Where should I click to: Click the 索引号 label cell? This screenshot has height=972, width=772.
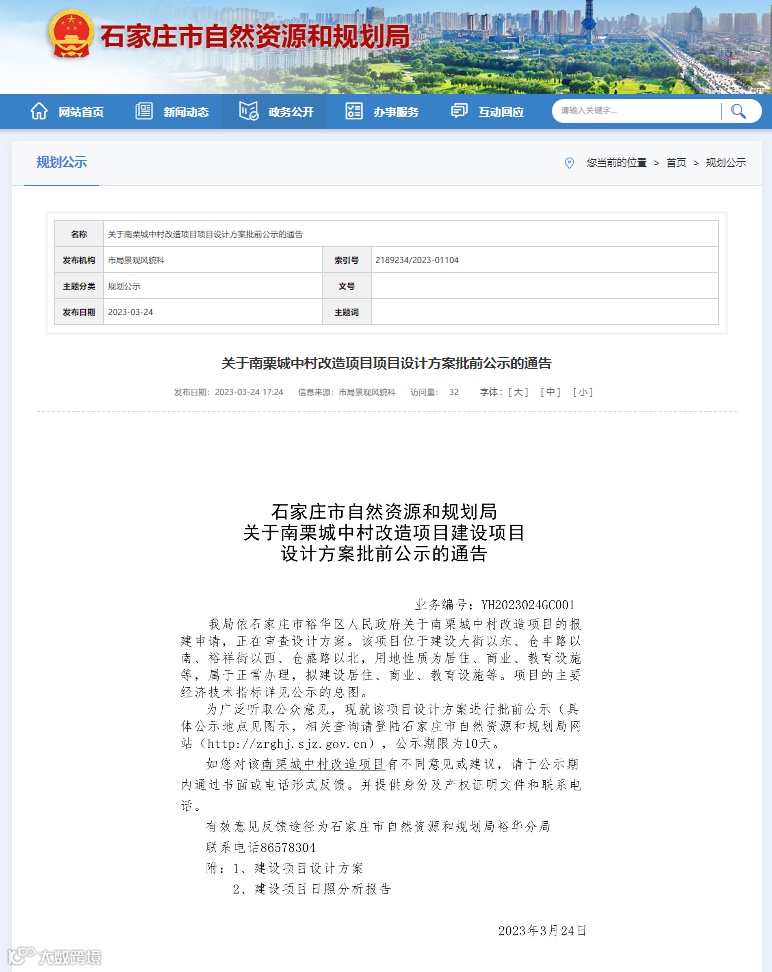[x=347, y=260]
